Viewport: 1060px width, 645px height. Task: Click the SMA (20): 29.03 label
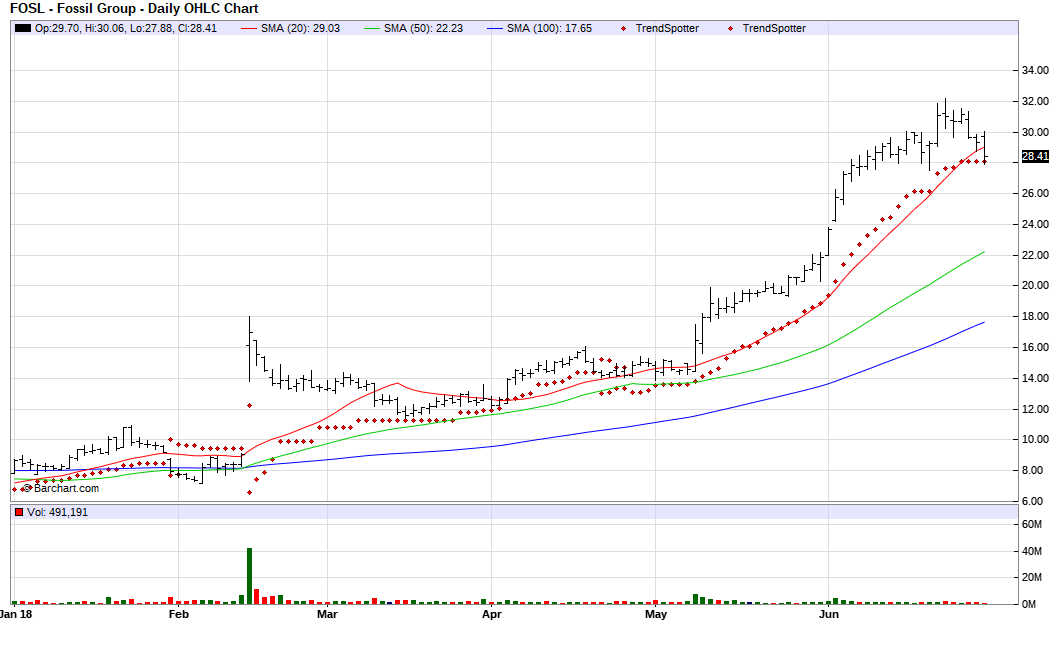[300, 28]
